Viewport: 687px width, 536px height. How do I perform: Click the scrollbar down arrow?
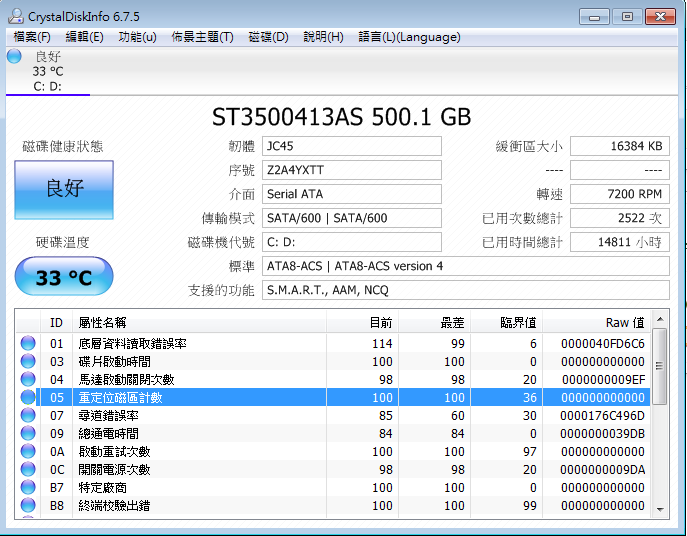click(x=660, y=509)
